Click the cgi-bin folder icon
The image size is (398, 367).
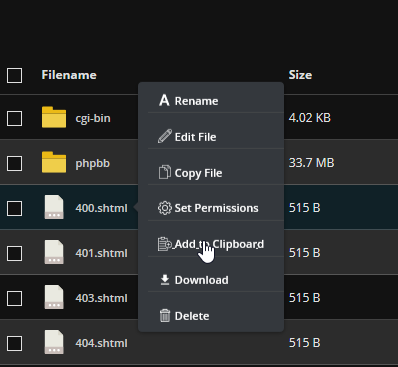tap(54, 117)
